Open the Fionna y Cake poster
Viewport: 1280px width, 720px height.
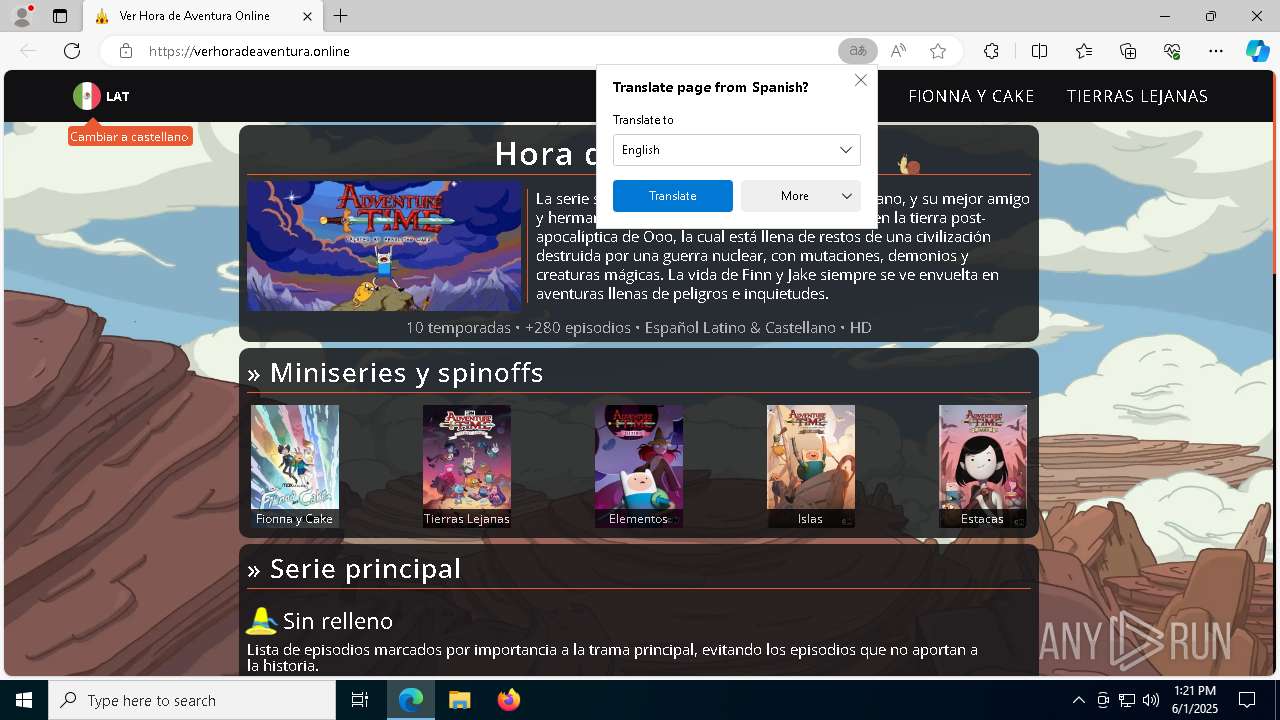295,466
